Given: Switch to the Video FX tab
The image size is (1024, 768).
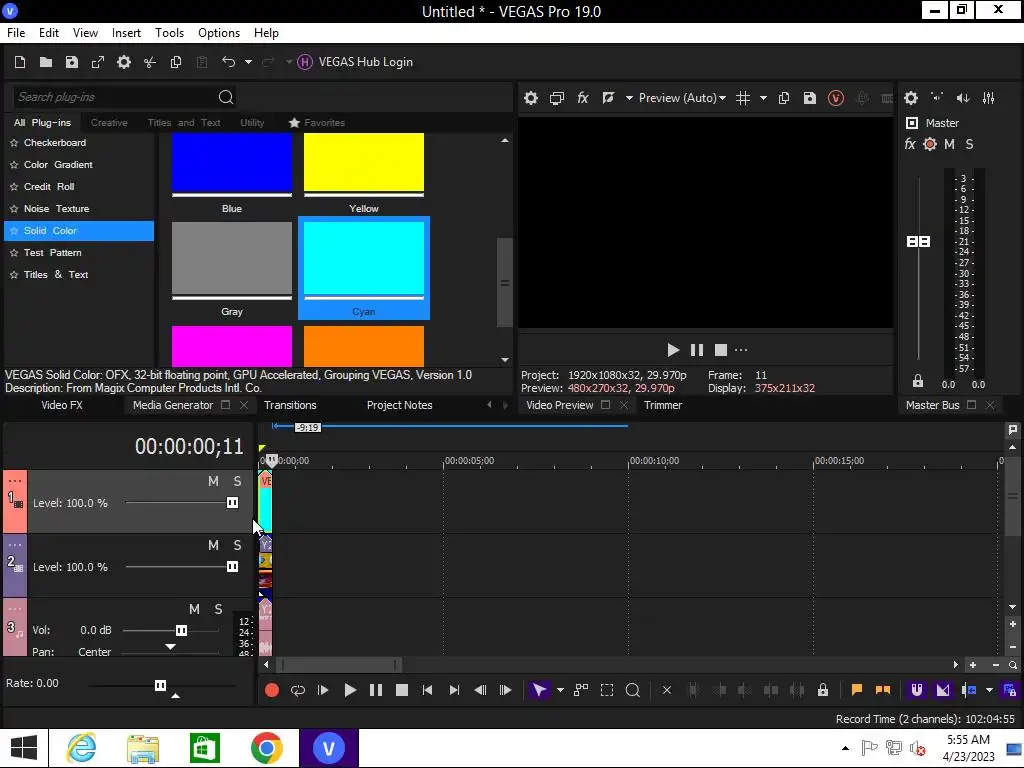Looking at the screenshot, I should coord(62,405).
